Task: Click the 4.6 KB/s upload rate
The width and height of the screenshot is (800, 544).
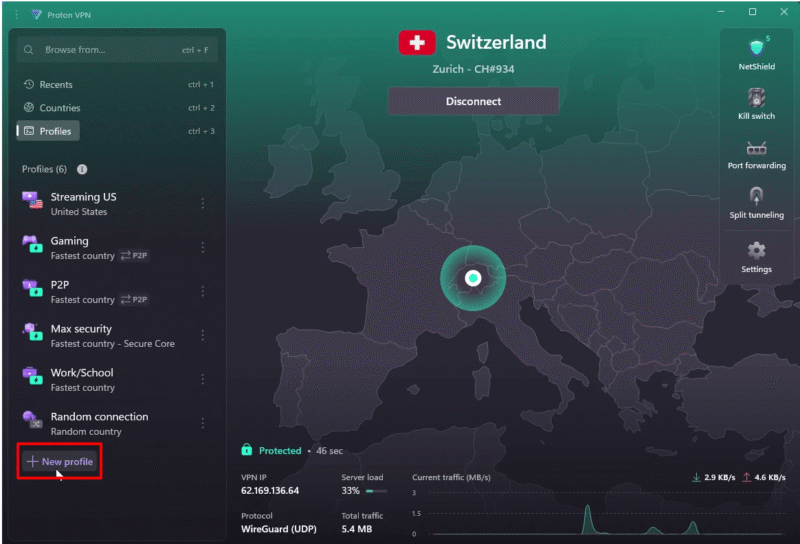Action: (x=770, y=477)
